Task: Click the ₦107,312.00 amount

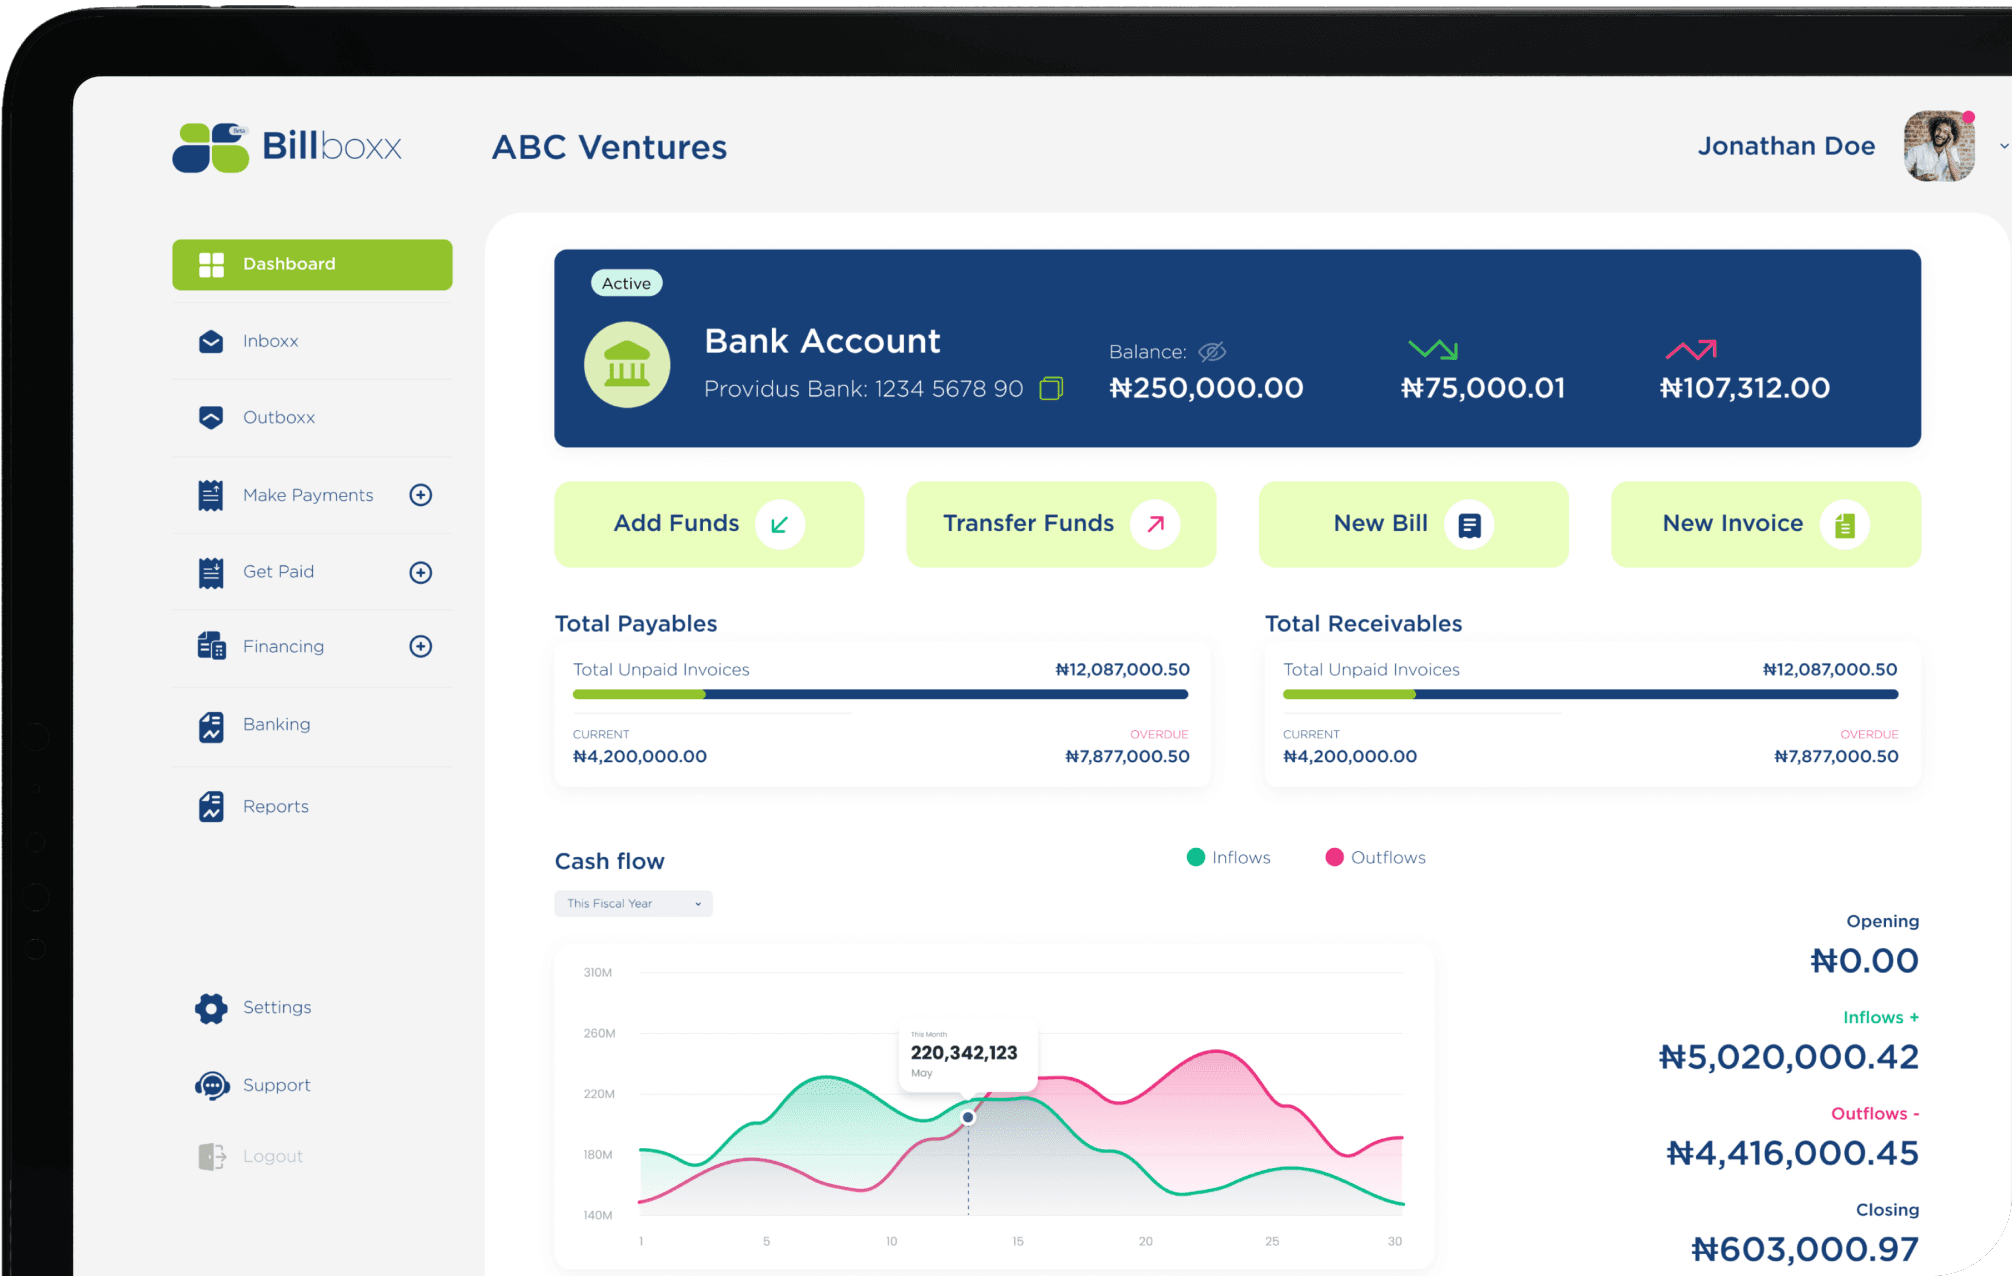Action: (1745, 388)
